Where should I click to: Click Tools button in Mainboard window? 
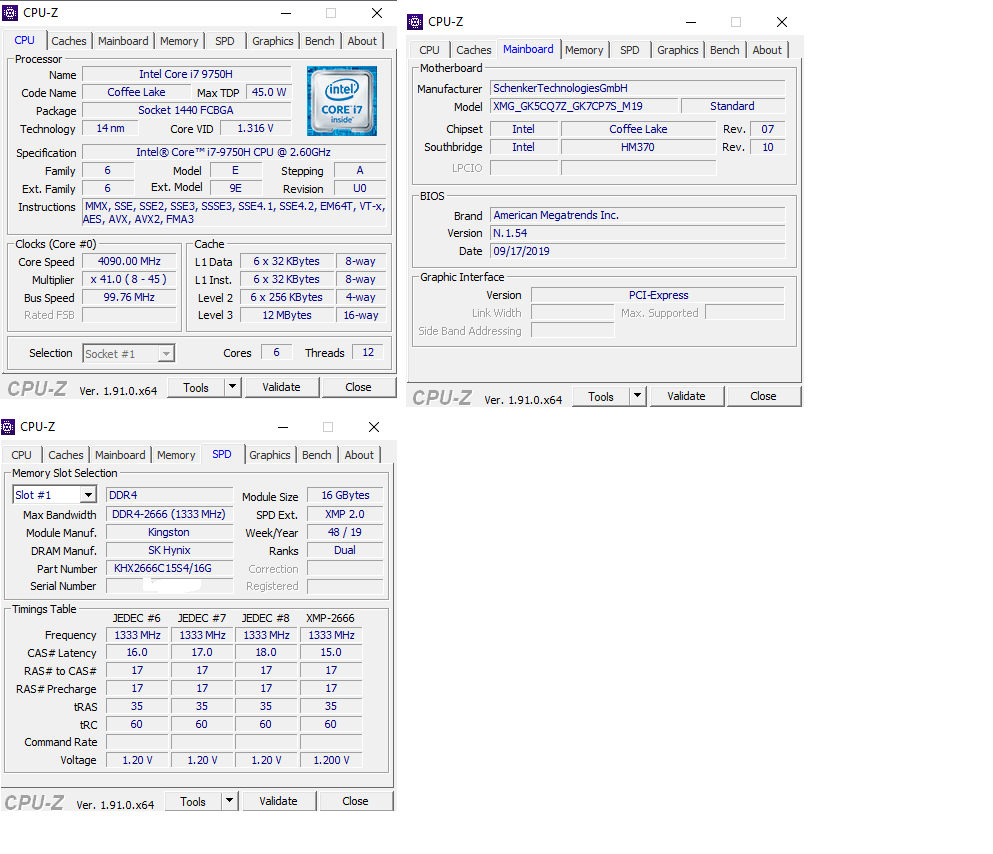click(600, 396)
